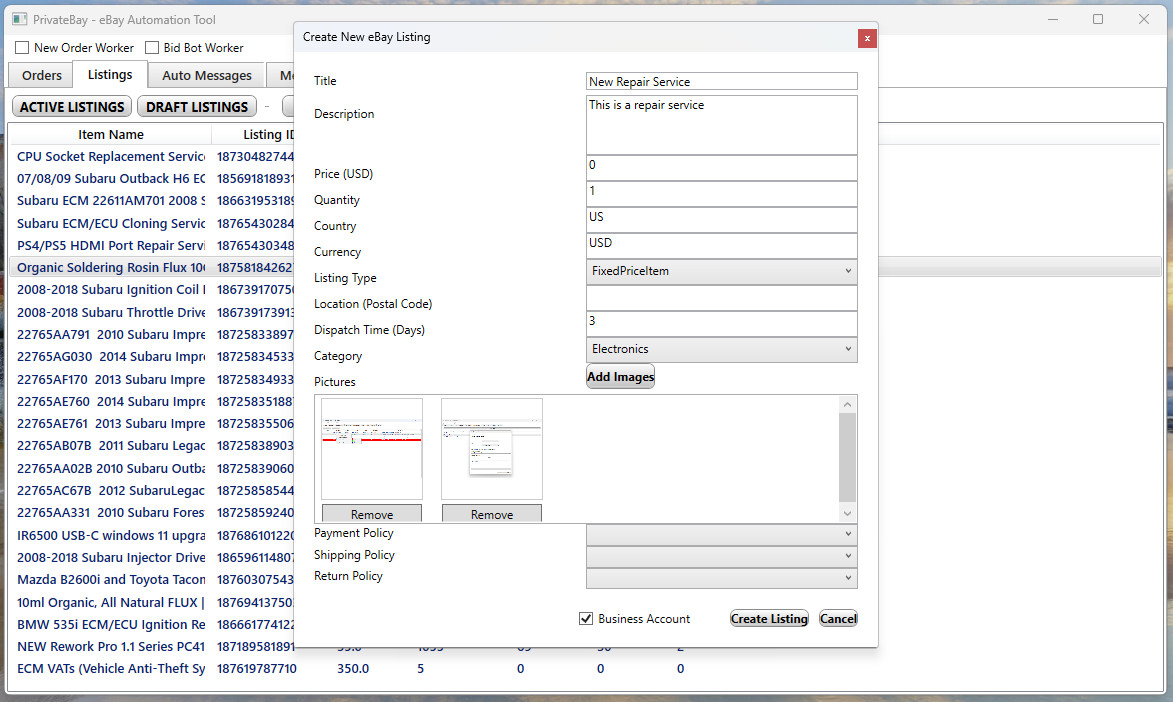Expand the Shipping Policy dropdown
The height and width of the screenshot is (702, 1173).
[721, 556]
